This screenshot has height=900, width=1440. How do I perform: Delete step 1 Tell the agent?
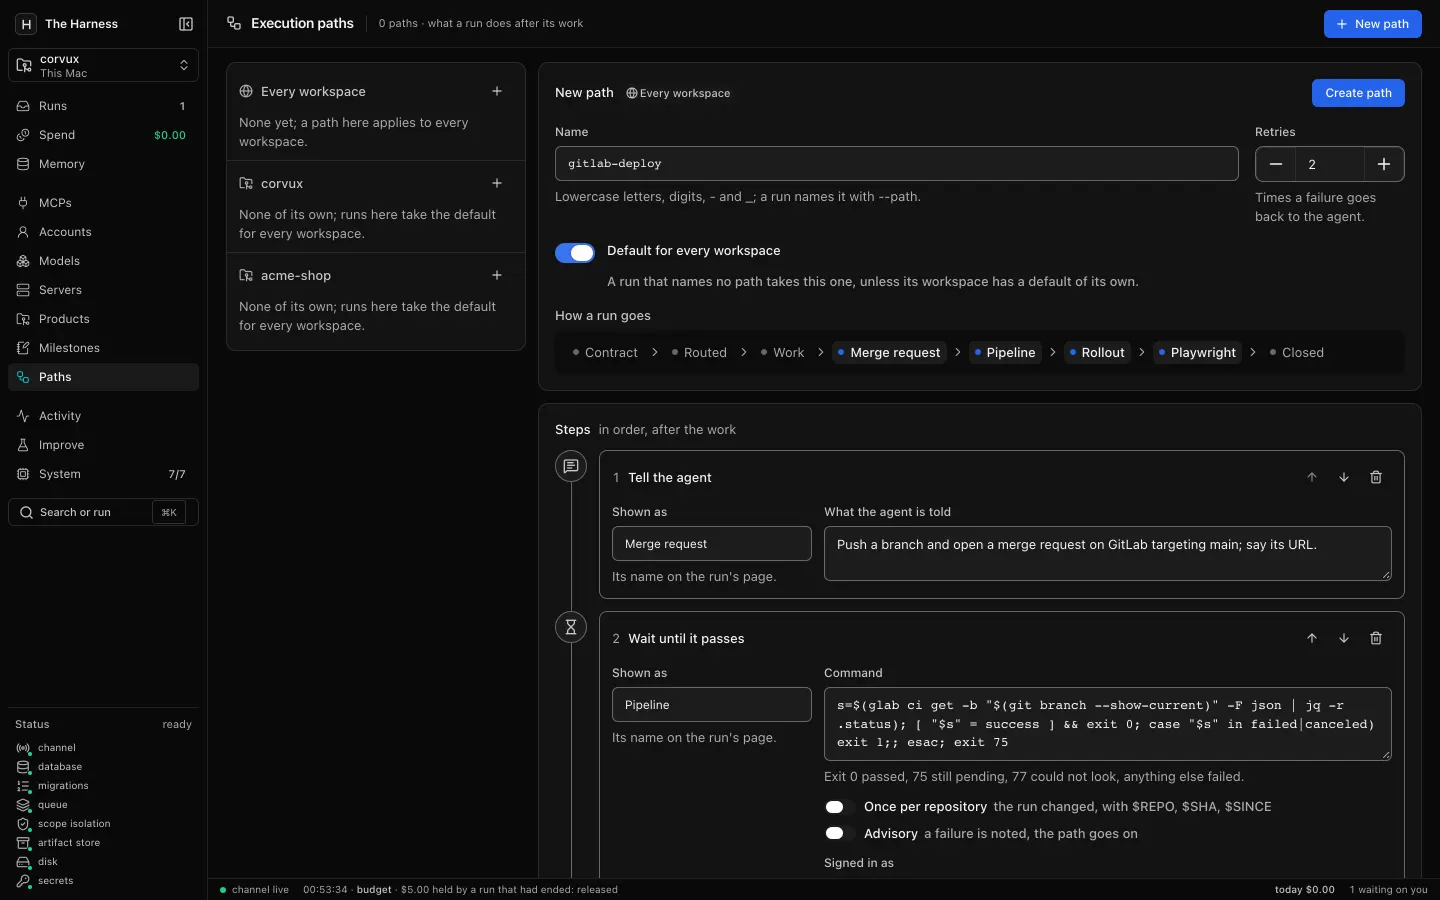pos(1376,477)
